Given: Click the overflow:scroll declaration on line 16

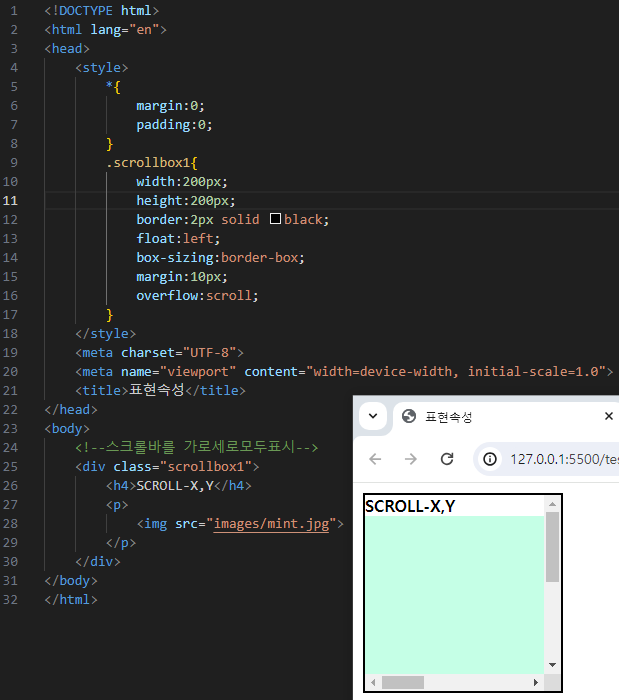Looking at the screenshot, I should pos(197,296).
